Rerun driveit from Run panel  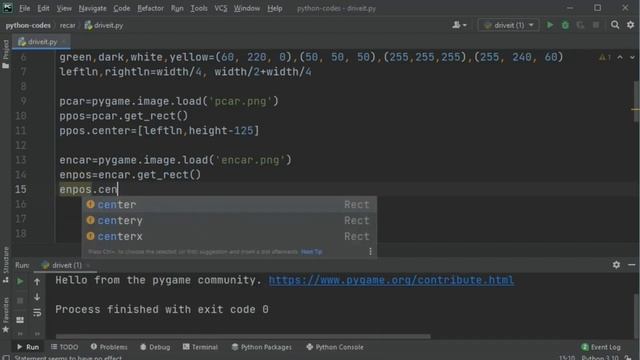[x=20, y=281]
